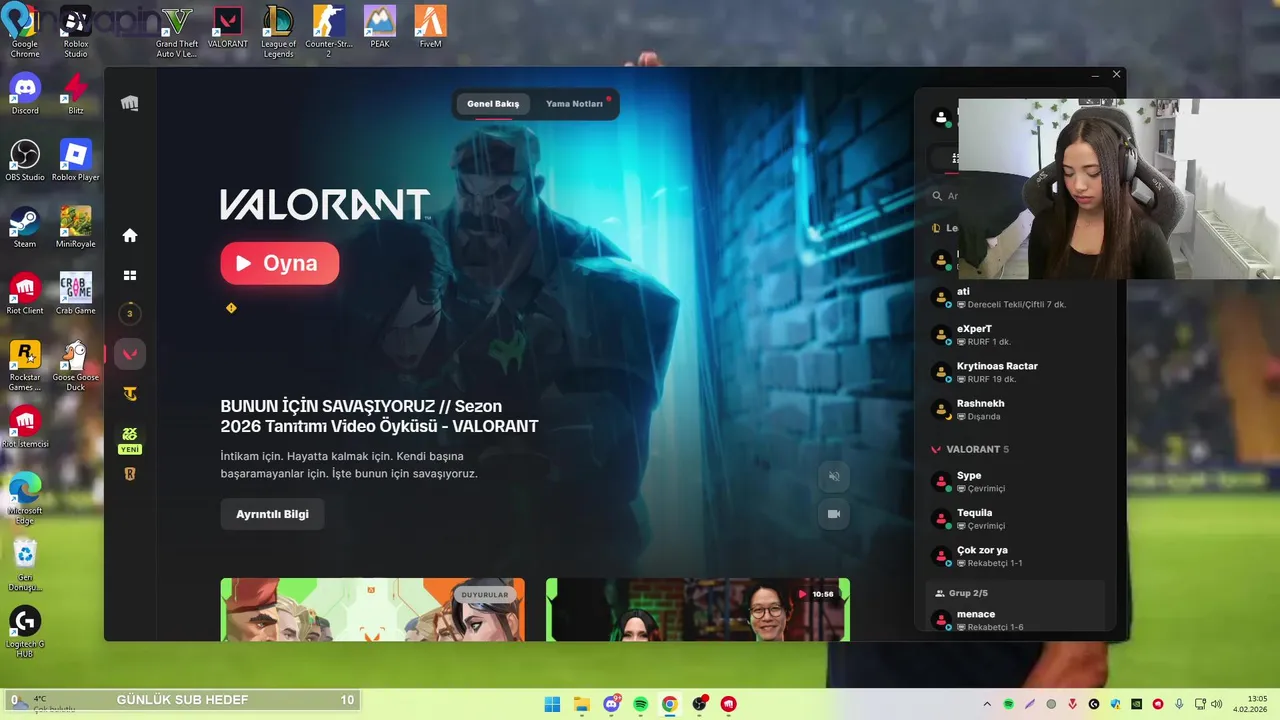The width and height of the screenshot is (1280, 720).
Task: Open the Crab Game desktop shortcut
Action: [x=76, y=294]
